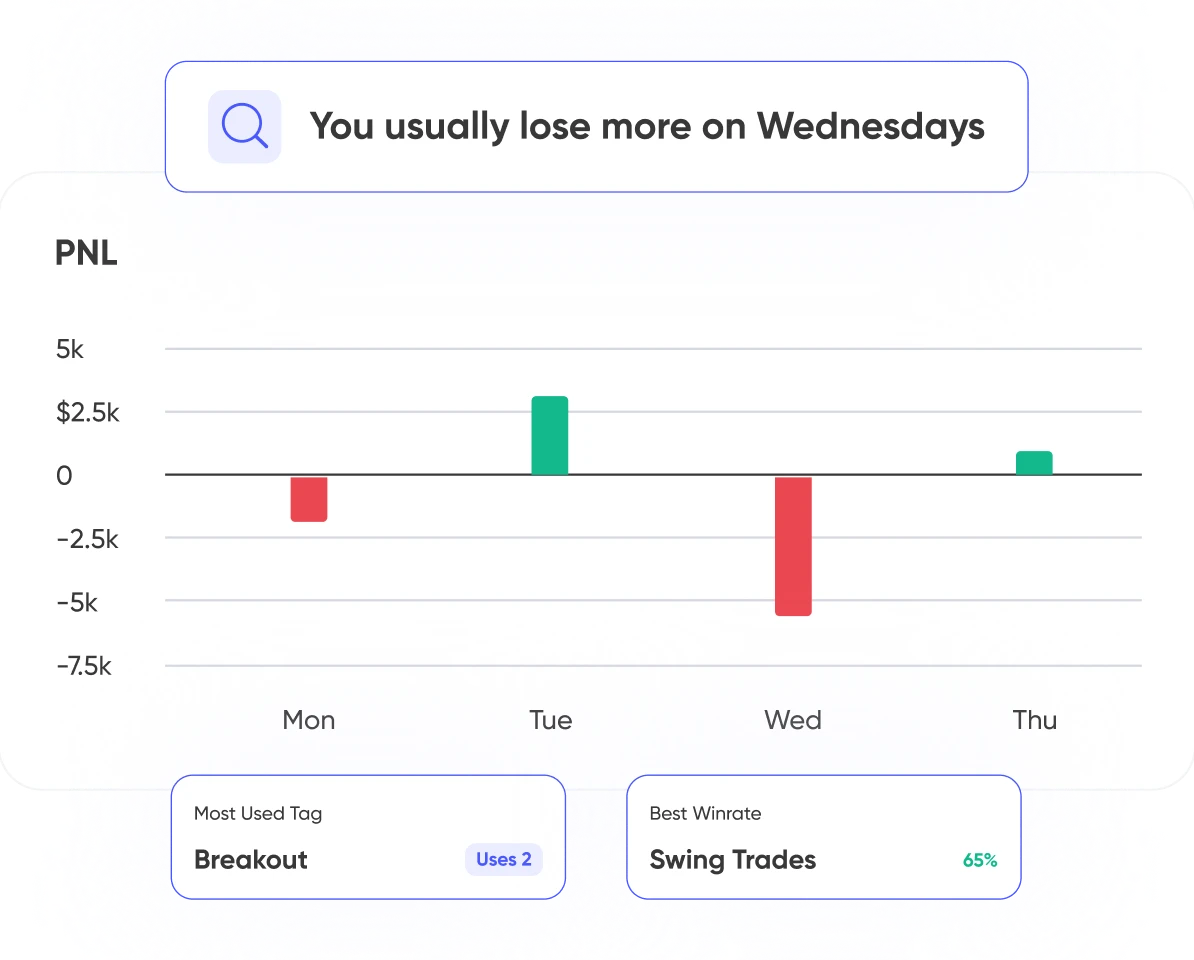Viewport: 1194px width, 960px height.
Task: Open the Most Used Tag card
Action: tap(368, 836)
